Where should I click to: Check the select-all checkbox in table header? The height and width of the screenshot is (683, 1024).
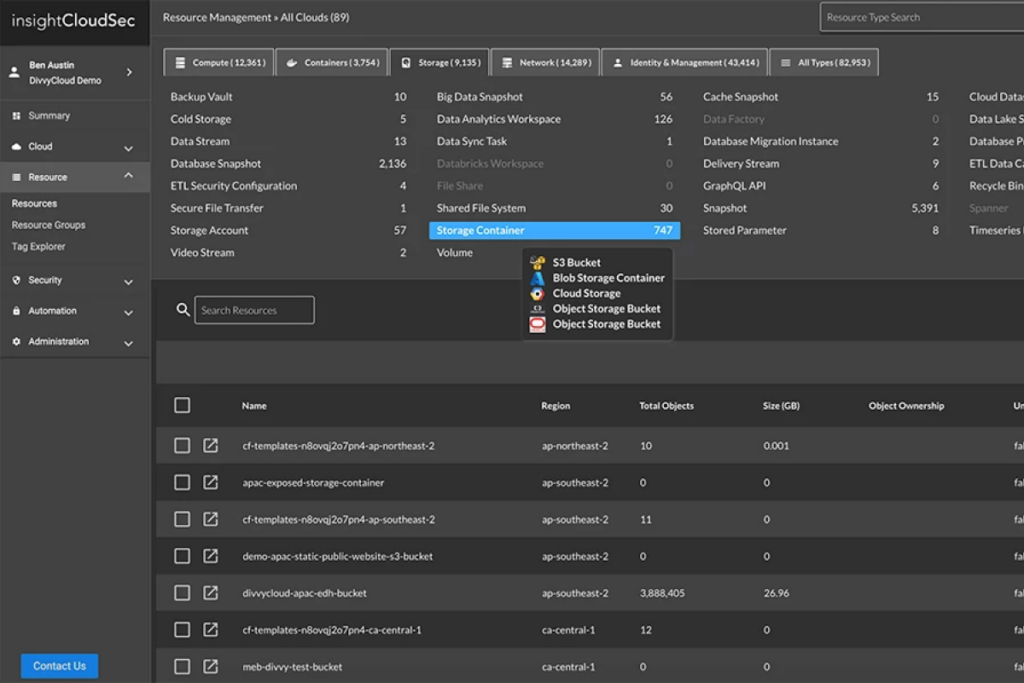[x=182, y=405]
